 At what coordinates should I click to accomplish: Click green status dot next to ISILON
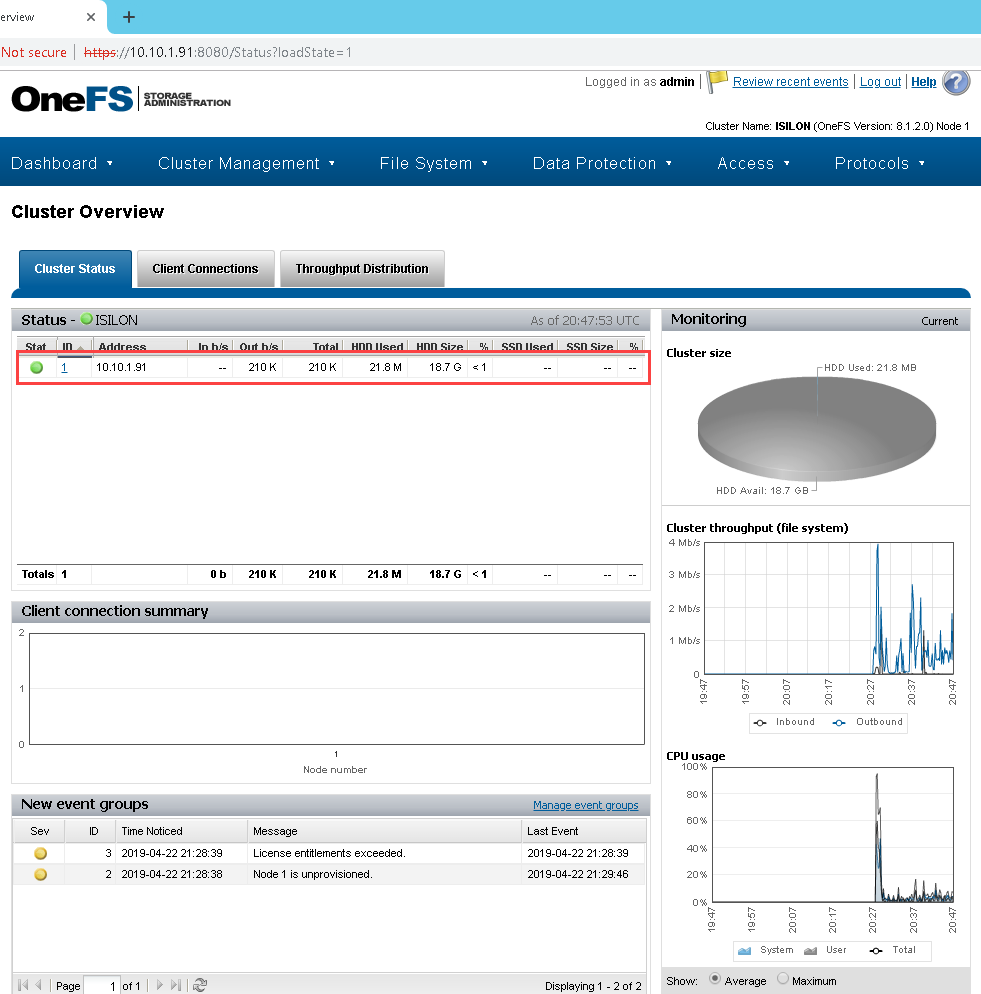(x=87, y=319)
